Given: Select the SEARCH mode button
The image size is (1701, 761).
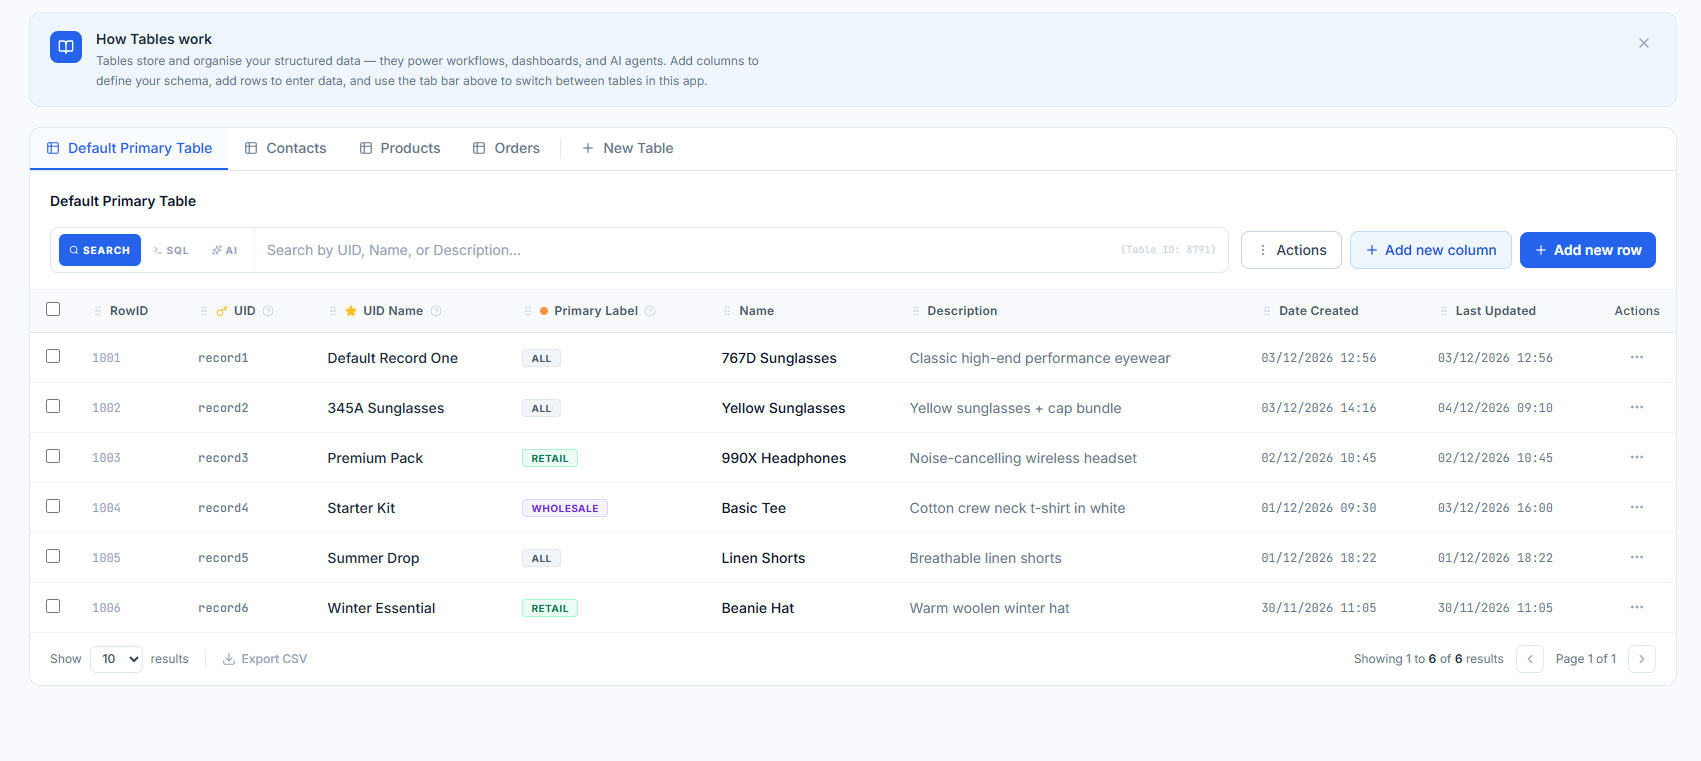Looking at the screenshot, I should tap(100, 250).
